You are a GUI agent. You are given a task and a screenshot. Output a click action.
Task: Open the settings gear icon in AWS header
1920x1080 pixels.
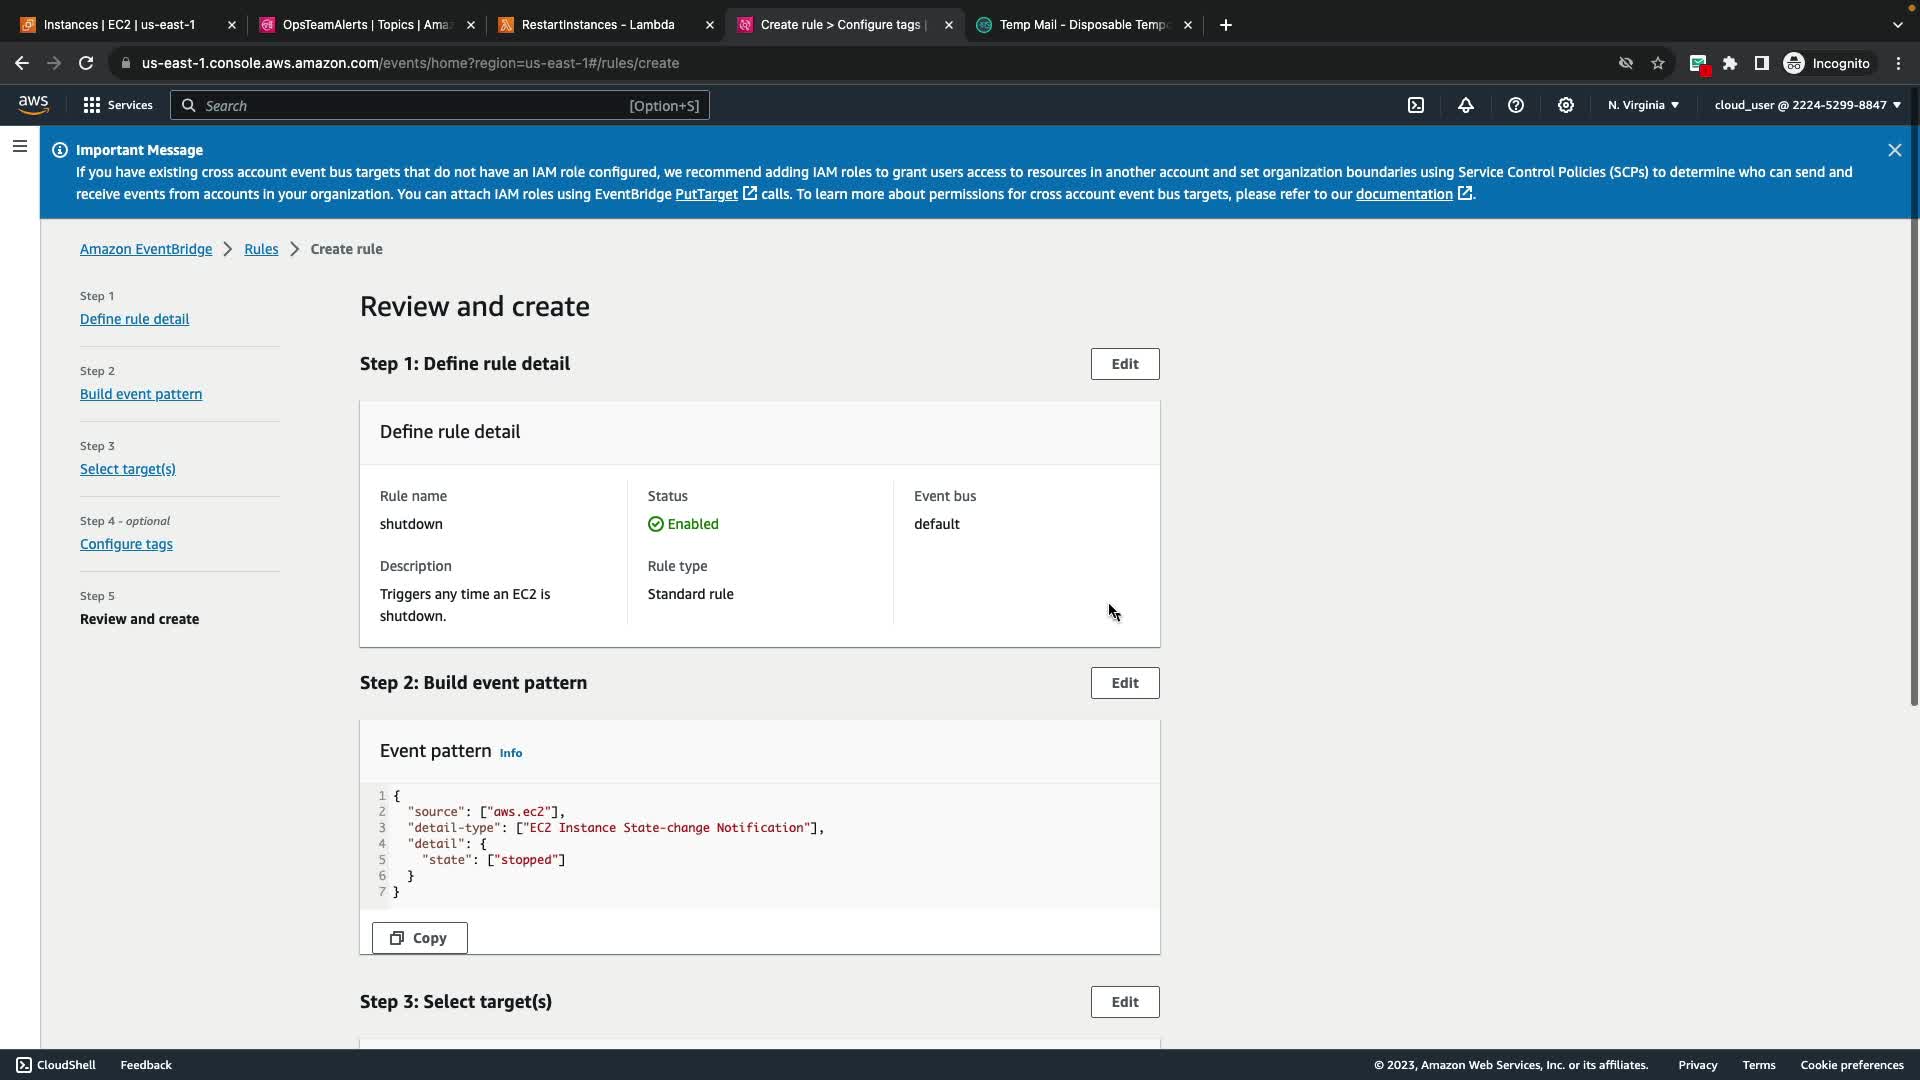[x=1566, y=105]
